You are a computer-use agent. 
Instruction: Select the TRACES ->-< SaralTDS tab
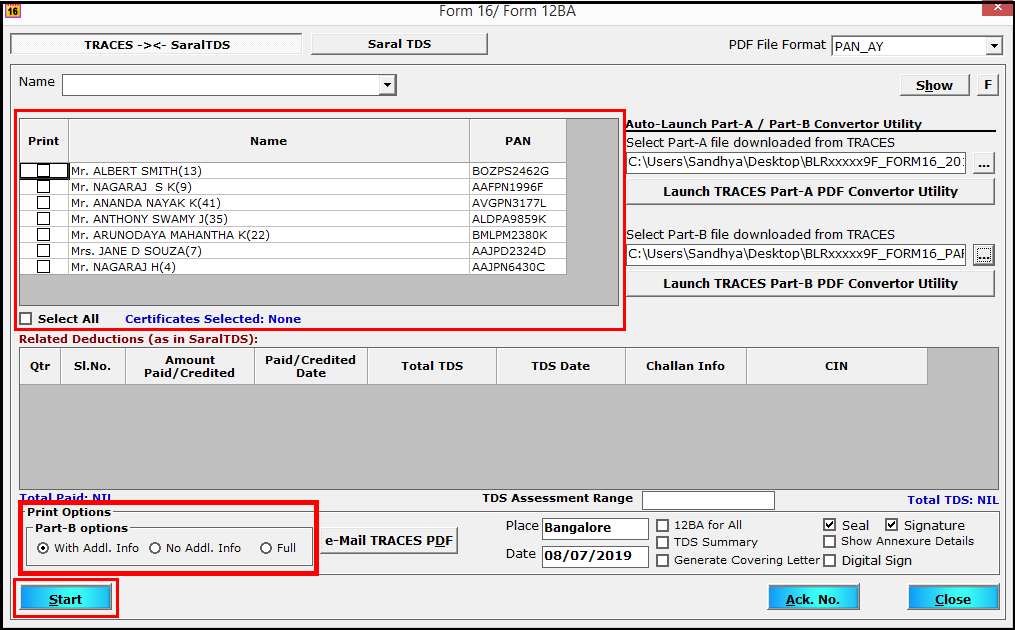tap(155, 43)
